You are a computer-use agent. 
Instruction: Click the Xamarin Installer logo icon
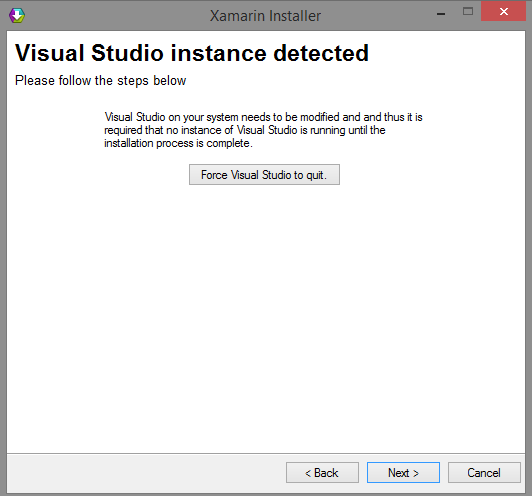[x=17, y=15]
